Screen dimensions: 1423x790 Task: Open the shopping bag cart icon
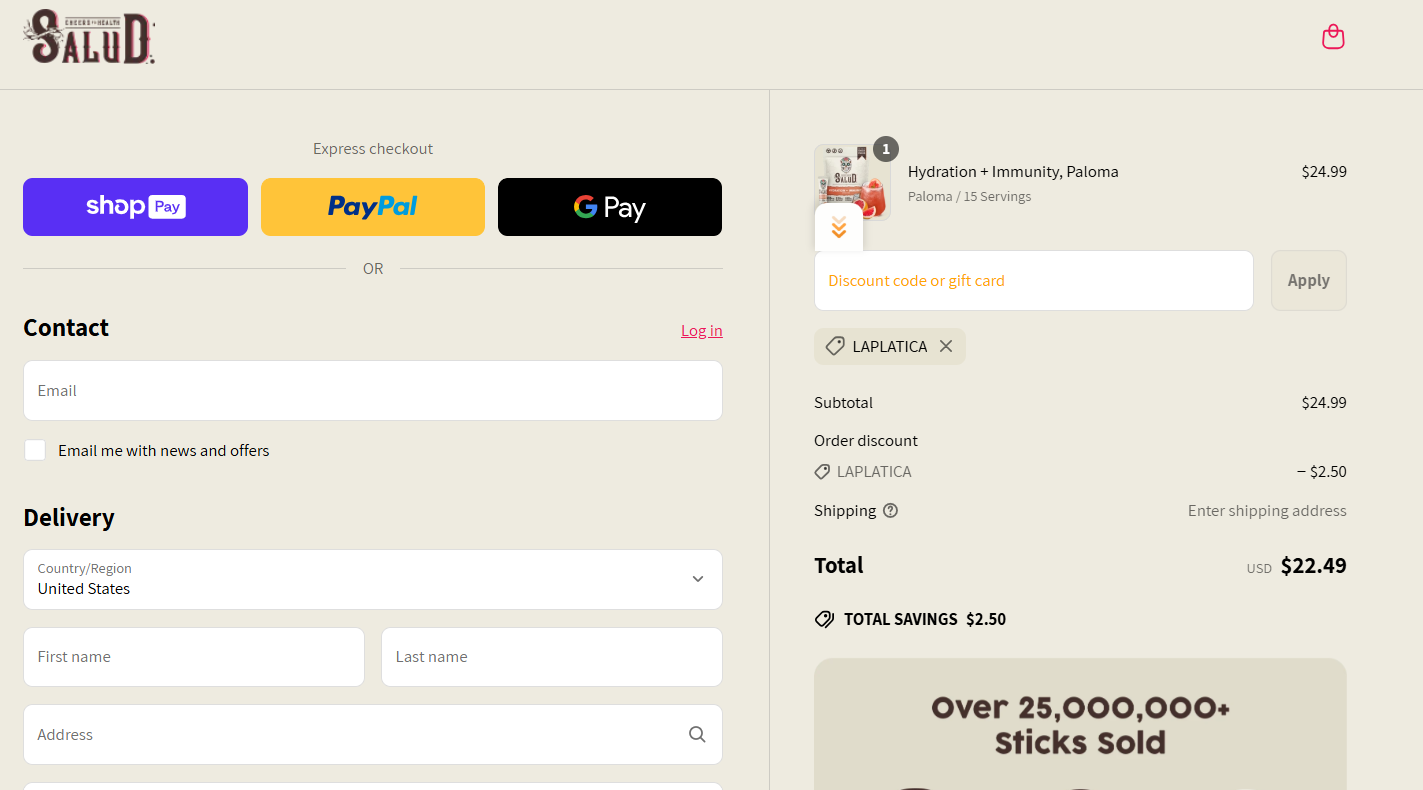pos(1333,37)
